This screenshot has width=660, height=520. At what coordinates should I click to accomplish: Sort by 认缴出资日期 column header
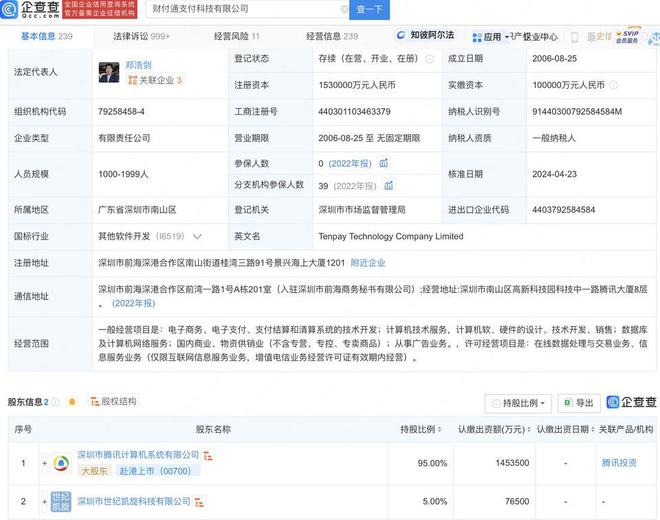(566, 429)
